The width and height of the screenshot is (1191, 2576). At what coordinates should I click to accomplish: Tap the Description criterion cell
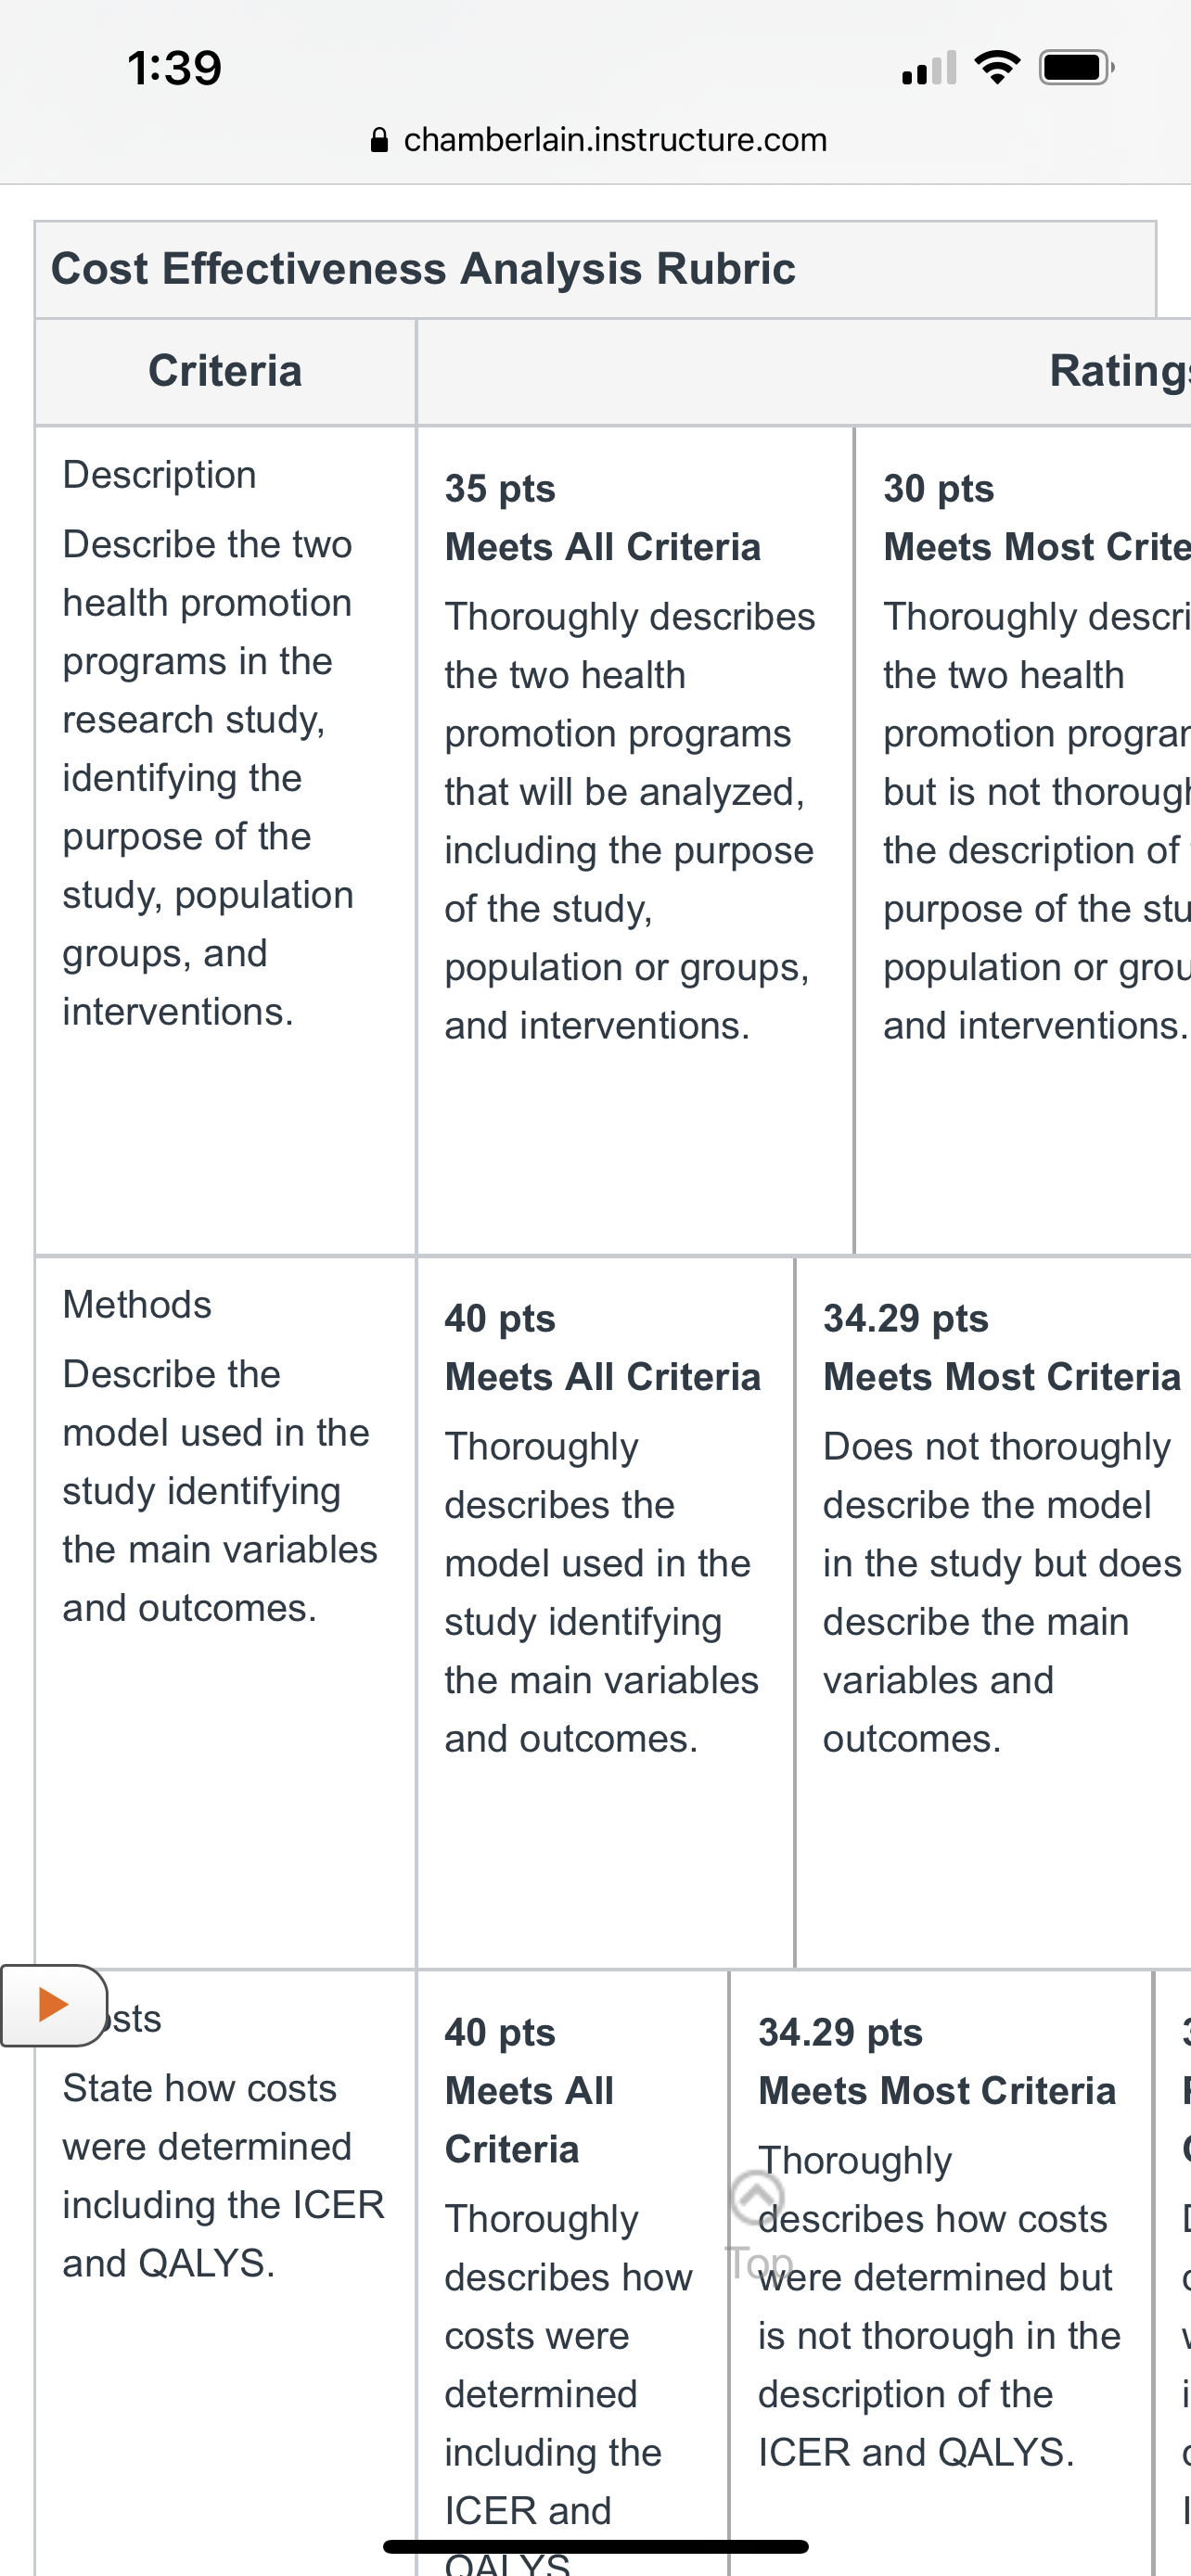pos(225,840)
